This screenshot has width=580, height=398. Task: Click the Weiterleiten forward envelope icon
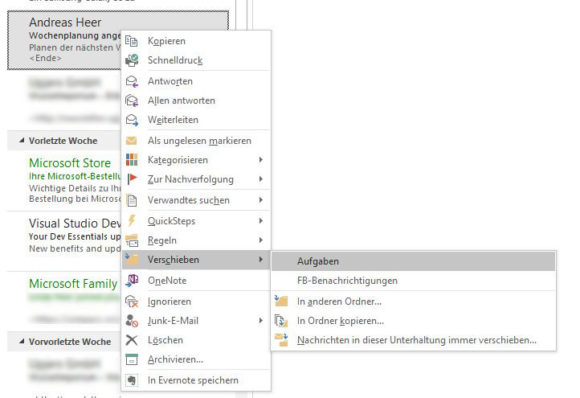(x=132, y=119)
